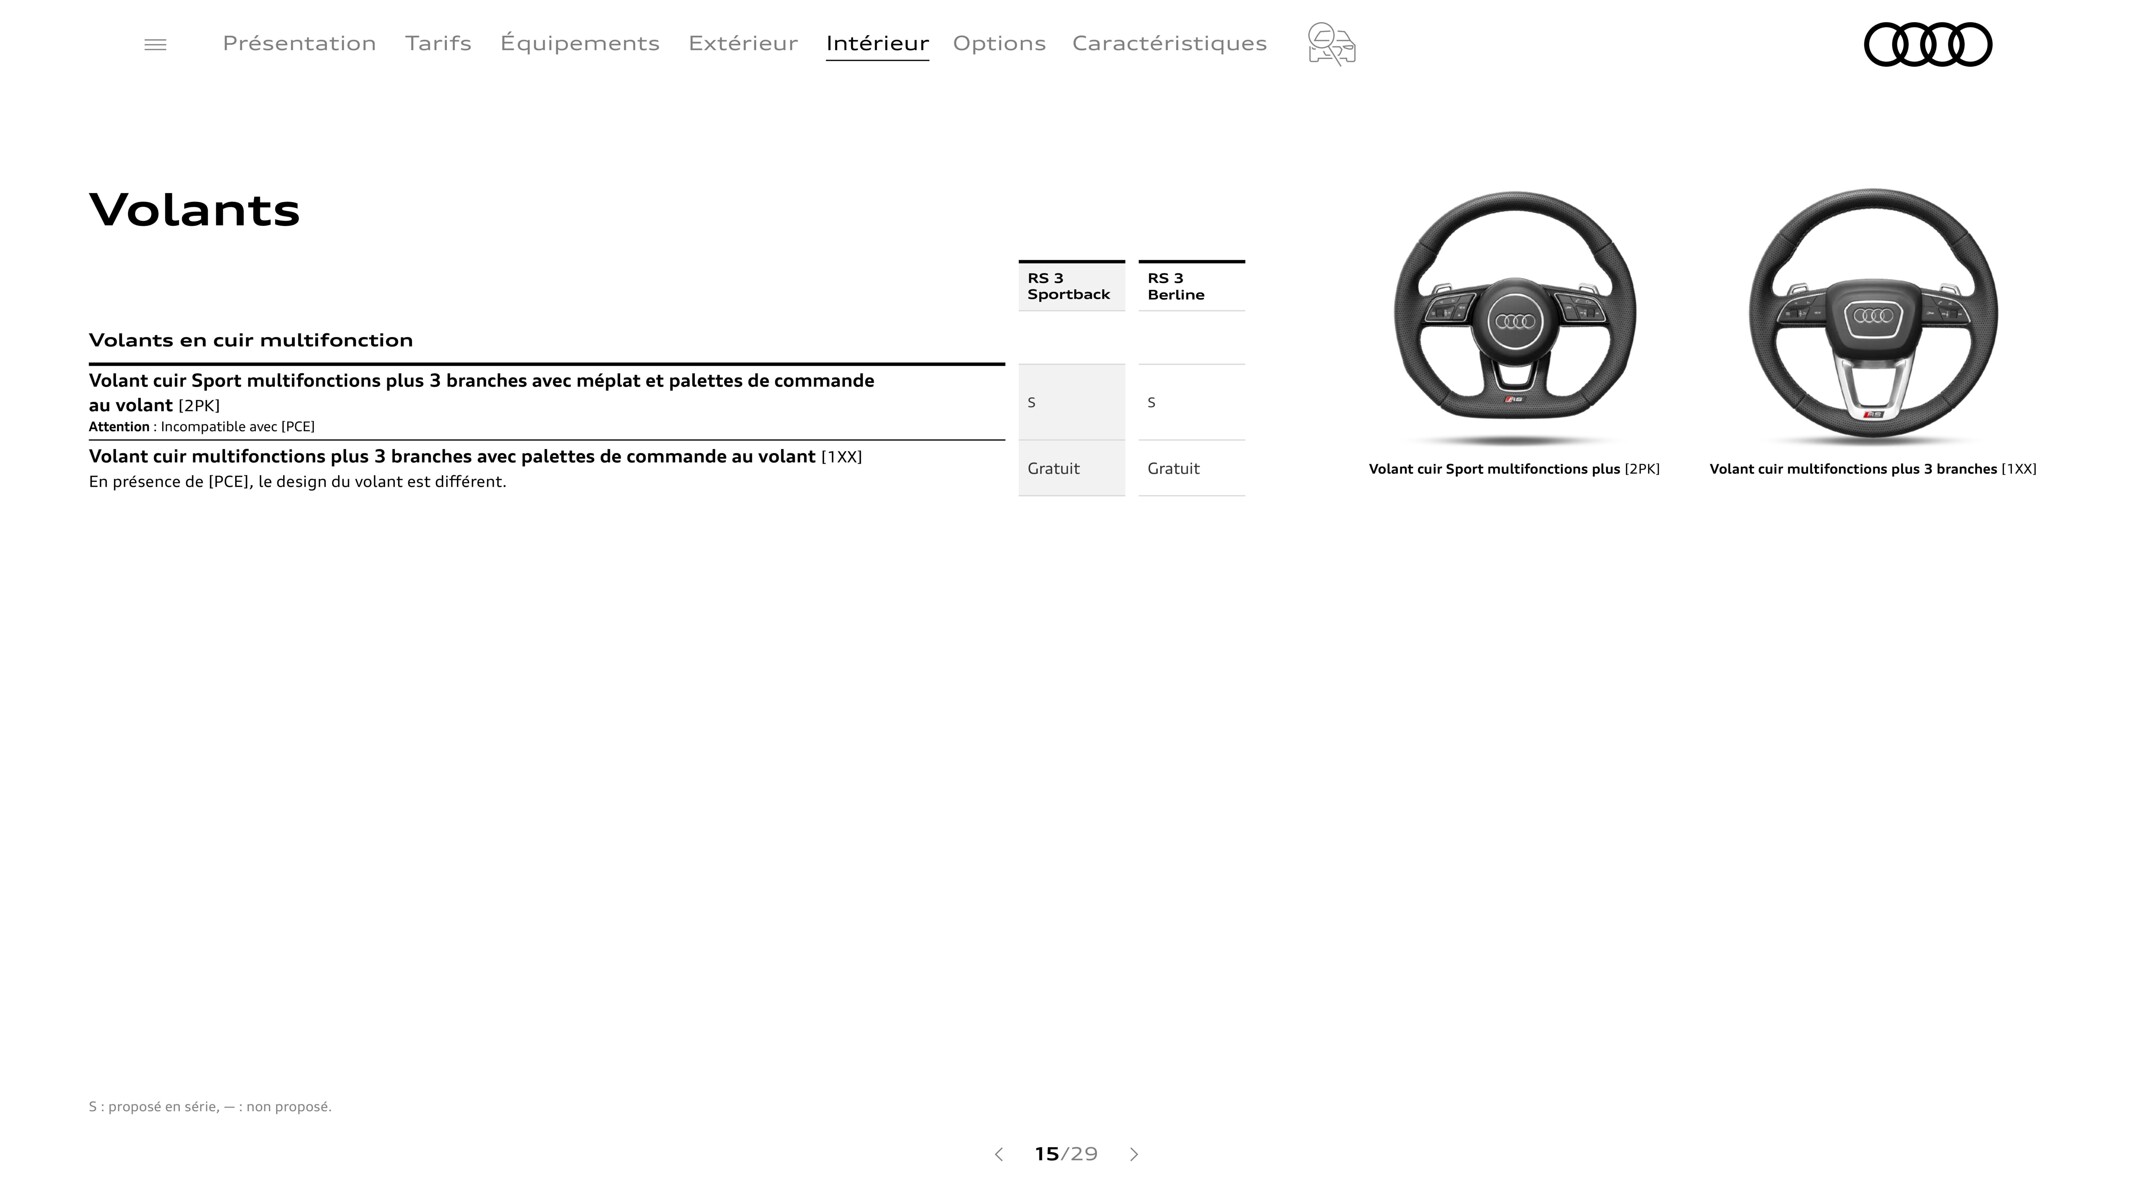Go to previous page arrow

tap(998, 1154)
